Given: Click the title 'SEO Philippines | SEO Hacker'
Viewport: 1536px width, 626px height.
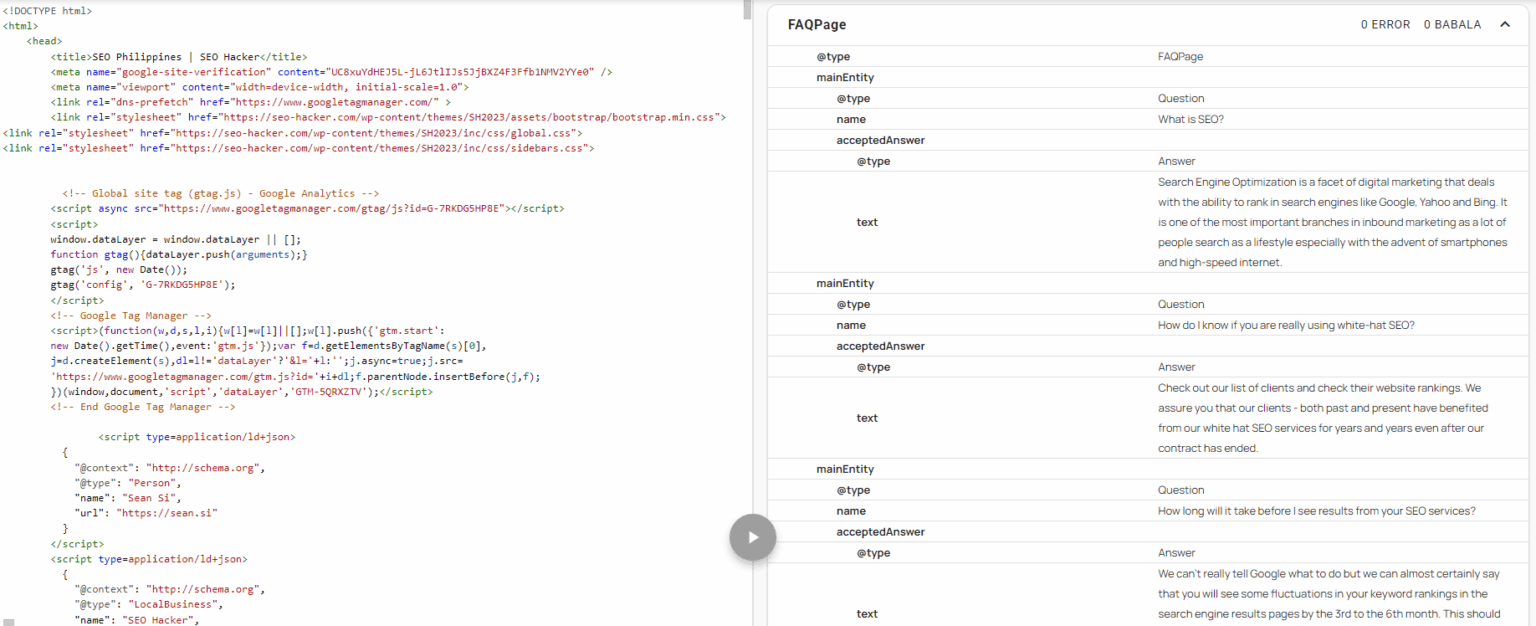Looking at the screenshot, I should point(178,56).
